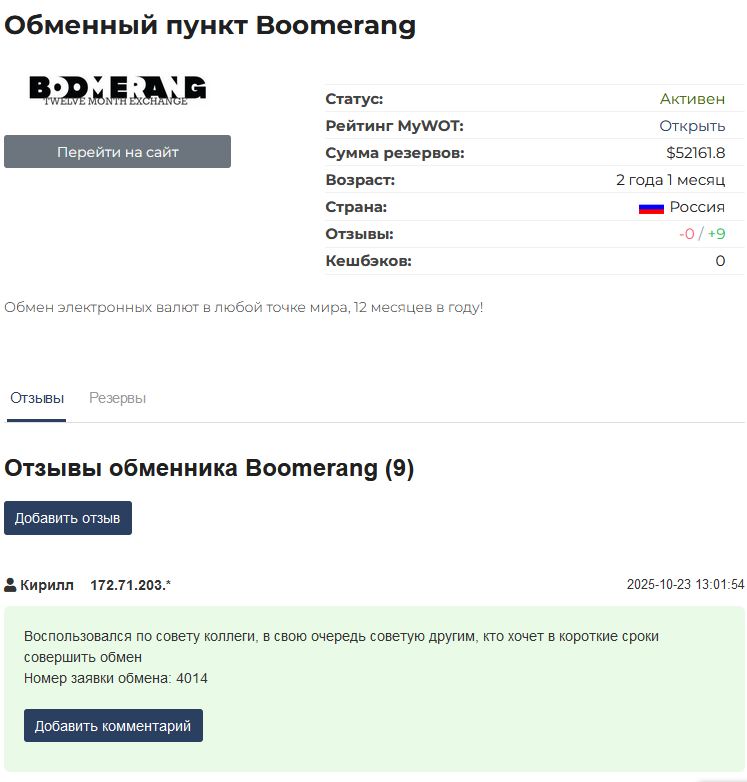
Task: Click the Boomerang exchange logo
Action: (x=117, y=89)
